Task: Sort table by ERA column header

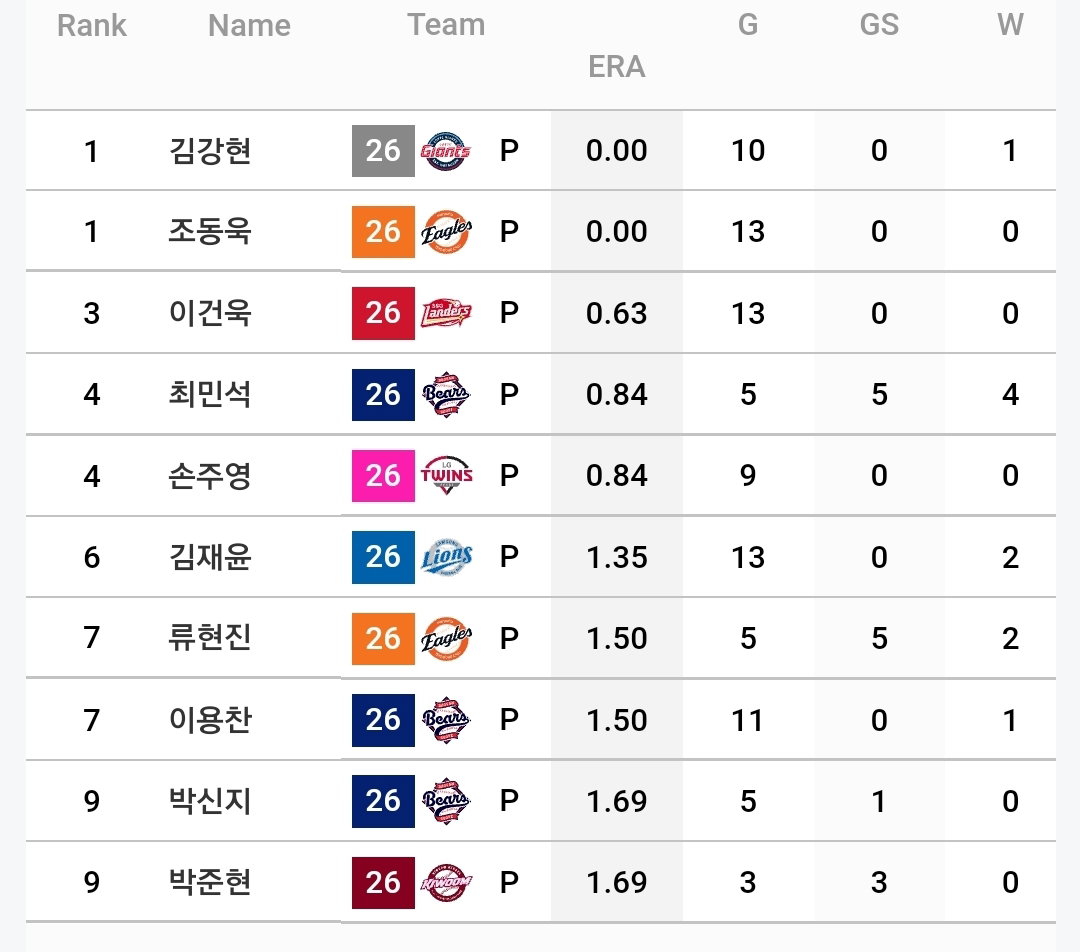Action: click(x=616, y=67)
